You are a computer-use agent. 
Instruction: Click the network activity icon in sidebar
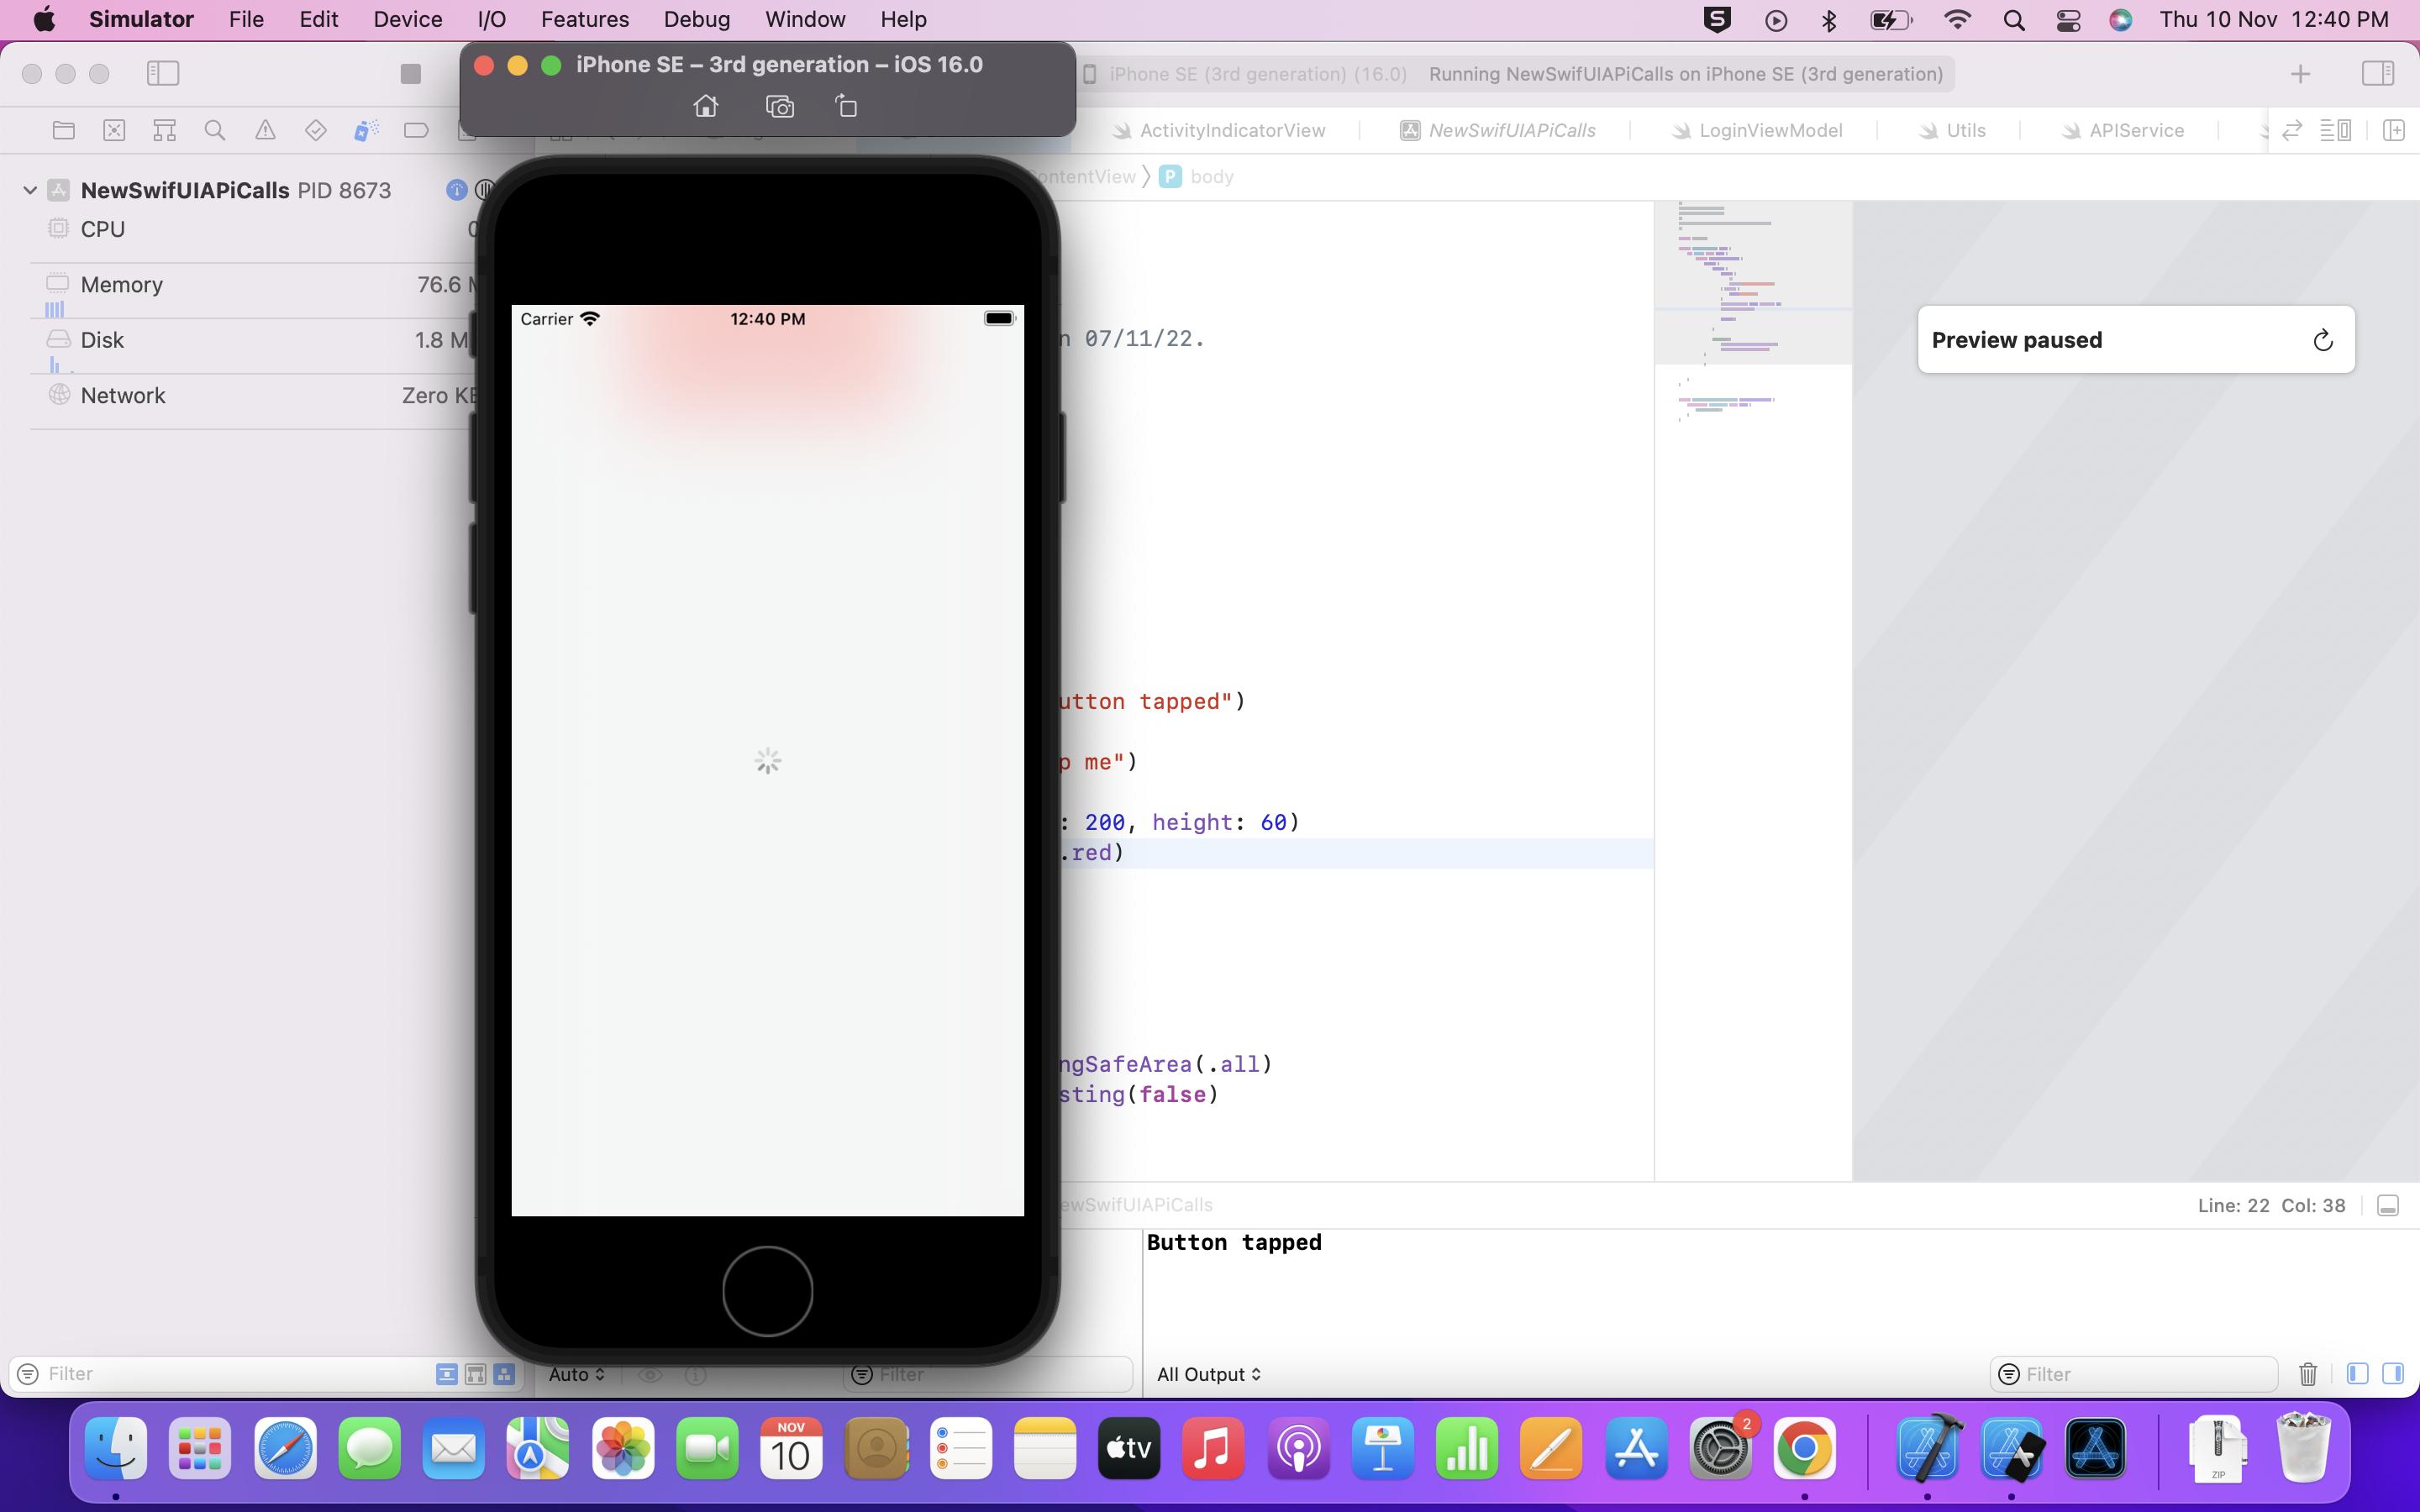click(x=57, y=394)
